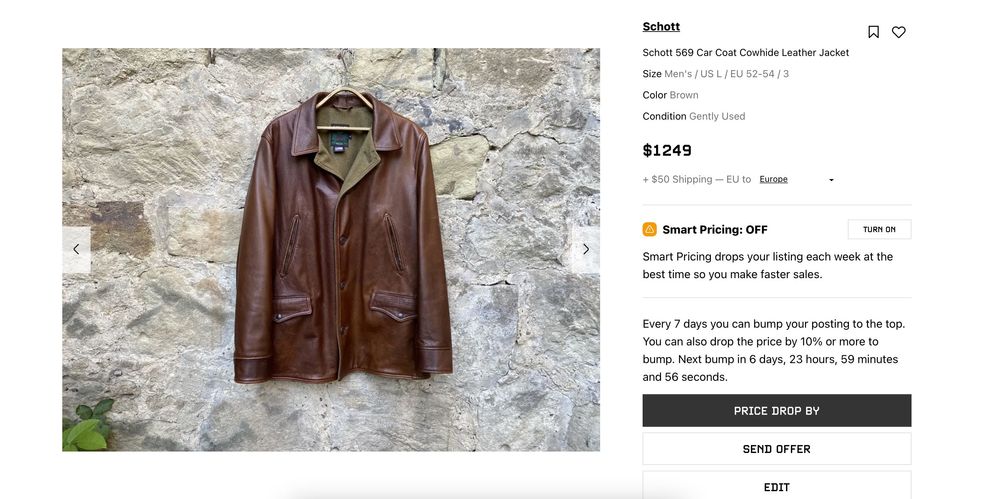Open the Schott brand page link

pyautogui.click(x=661, y=27)
